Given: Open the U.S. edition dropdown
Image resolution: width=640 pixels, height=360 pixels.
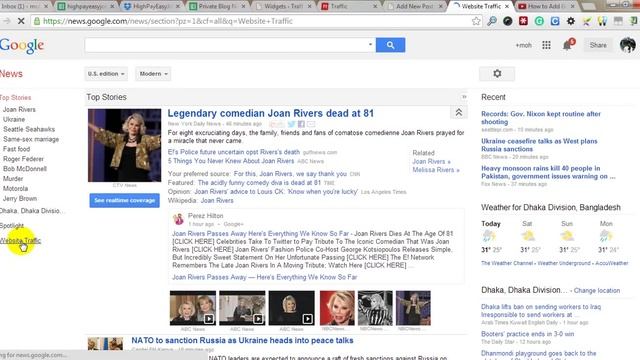Looking at the screenshot, I should coord(106,74).
